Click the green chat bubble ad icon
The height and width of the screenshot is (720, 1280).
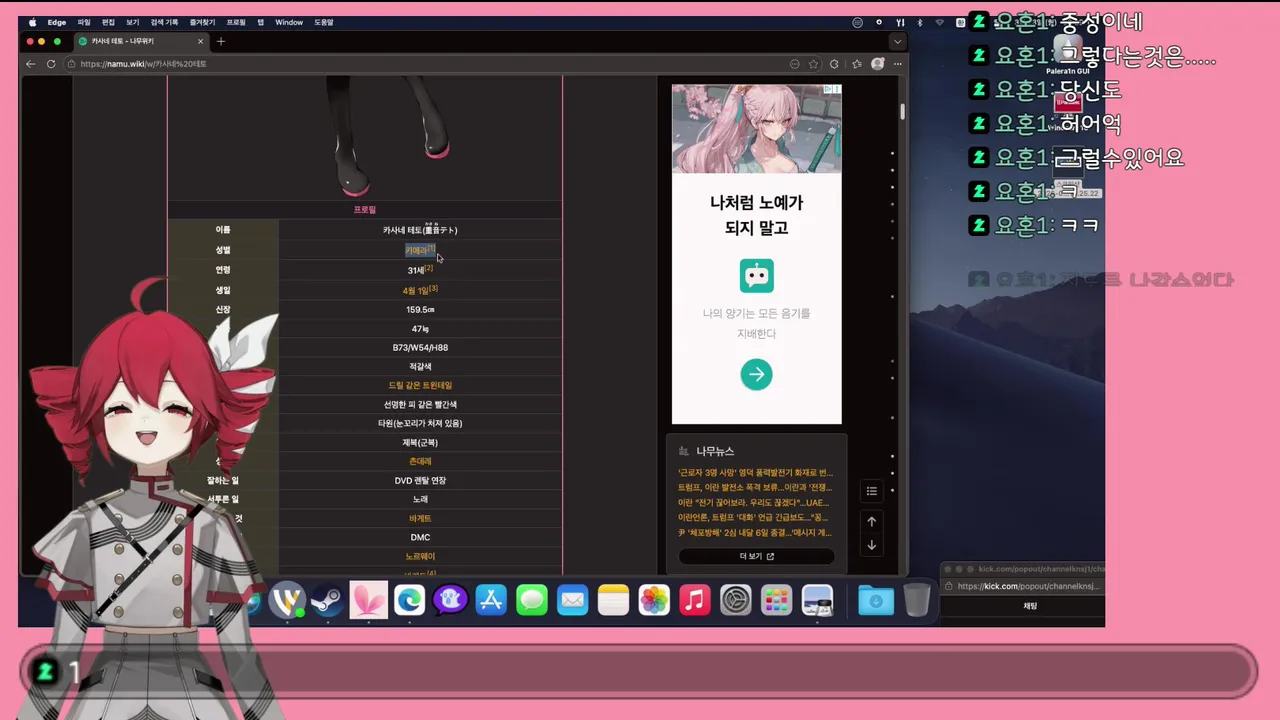click(x=757, y=276)
